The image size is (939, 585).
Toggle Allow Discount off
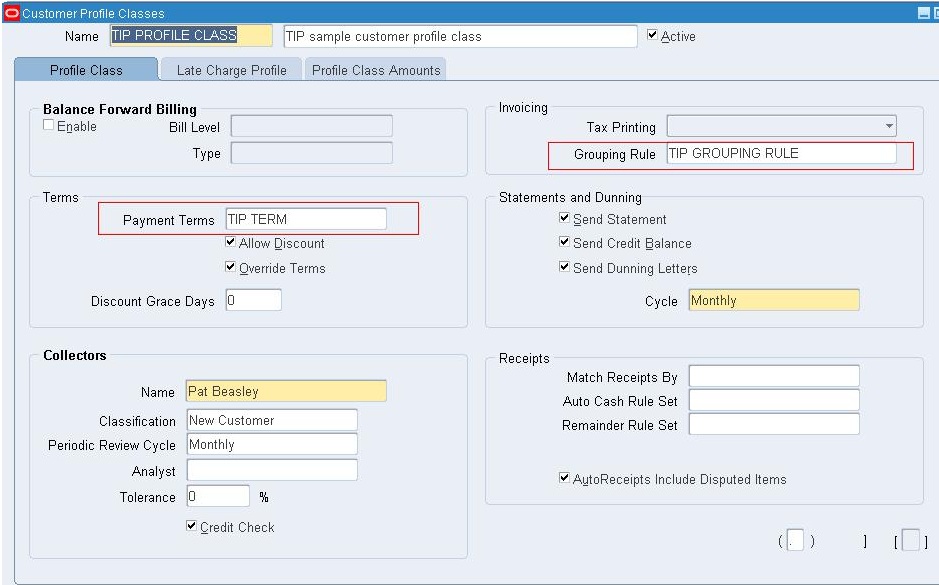[230, 243]
